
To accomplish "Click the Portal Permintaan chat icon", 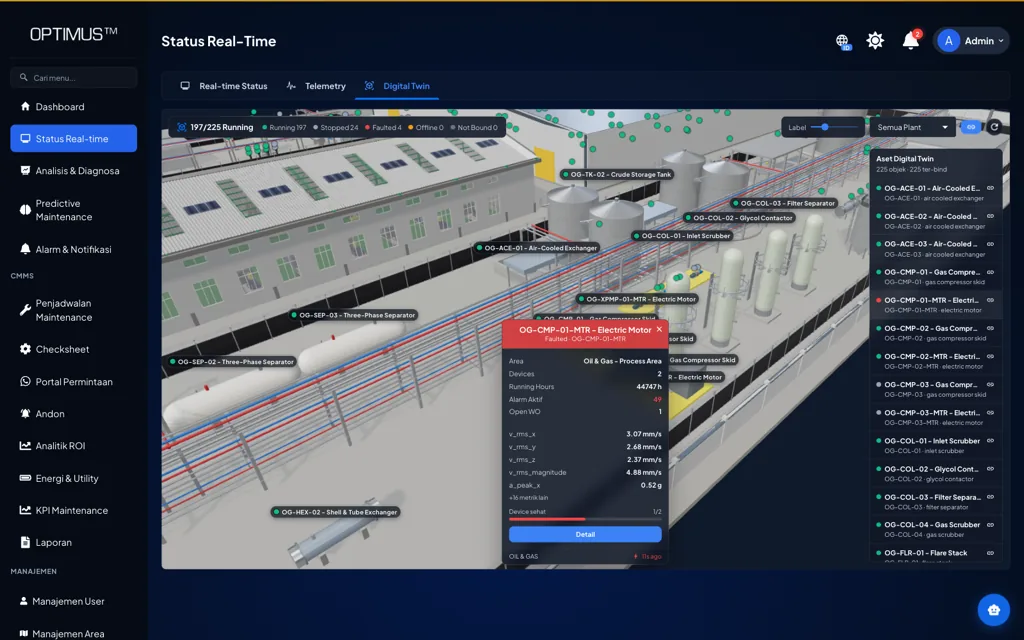I will (x=25, y=381).
